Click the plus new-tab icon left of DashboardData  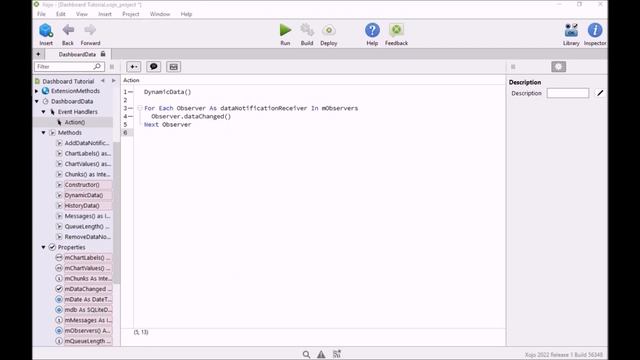click(x=38, y=54)
